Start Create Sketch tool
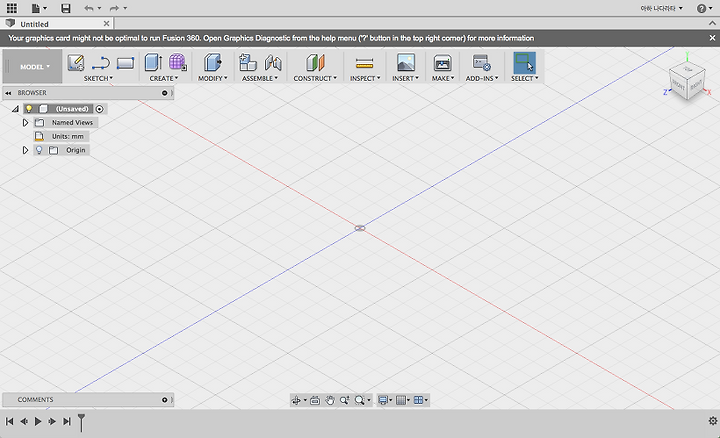Screen dimensions: 720x438 tap(76, 62)
